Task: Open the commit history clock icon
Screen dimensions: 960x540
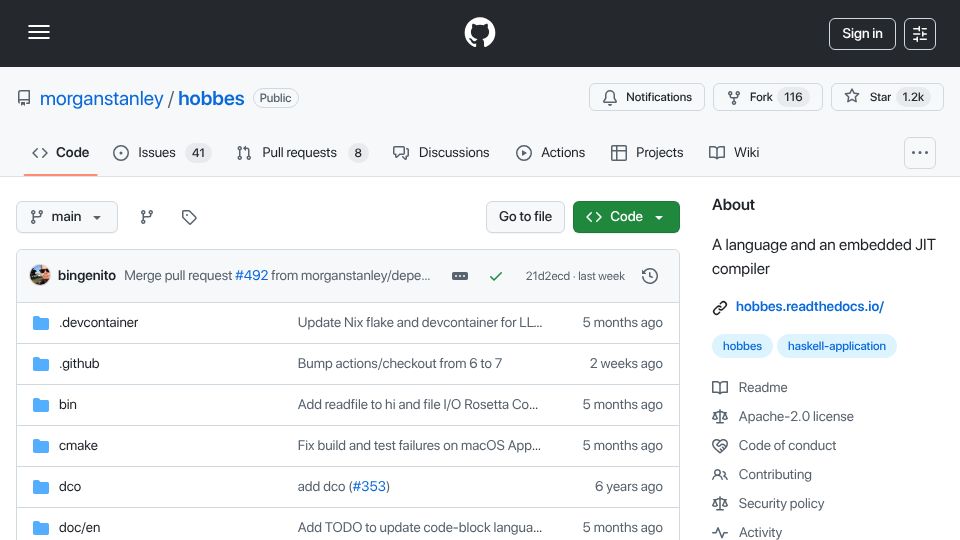Action: pyautogui.click(x=650, y=276)
